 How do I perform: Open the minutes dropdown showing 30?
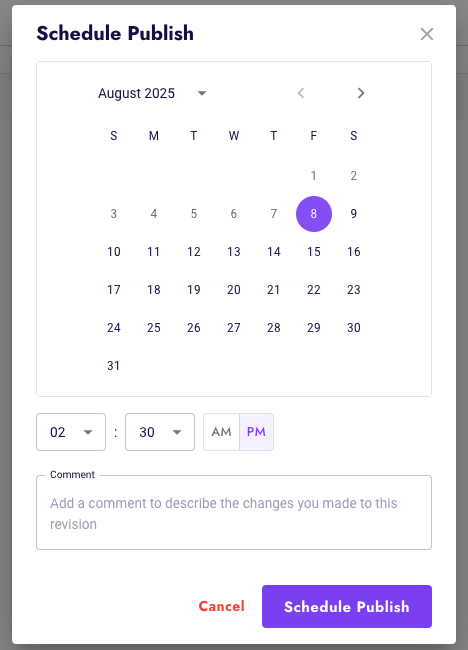(160, 432)
